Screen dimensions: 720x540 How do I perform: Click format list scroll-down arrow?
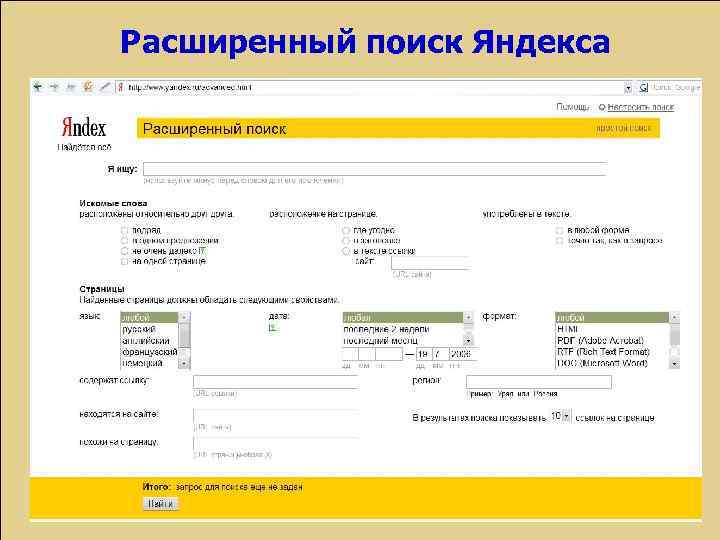click(x=674, y=363)
